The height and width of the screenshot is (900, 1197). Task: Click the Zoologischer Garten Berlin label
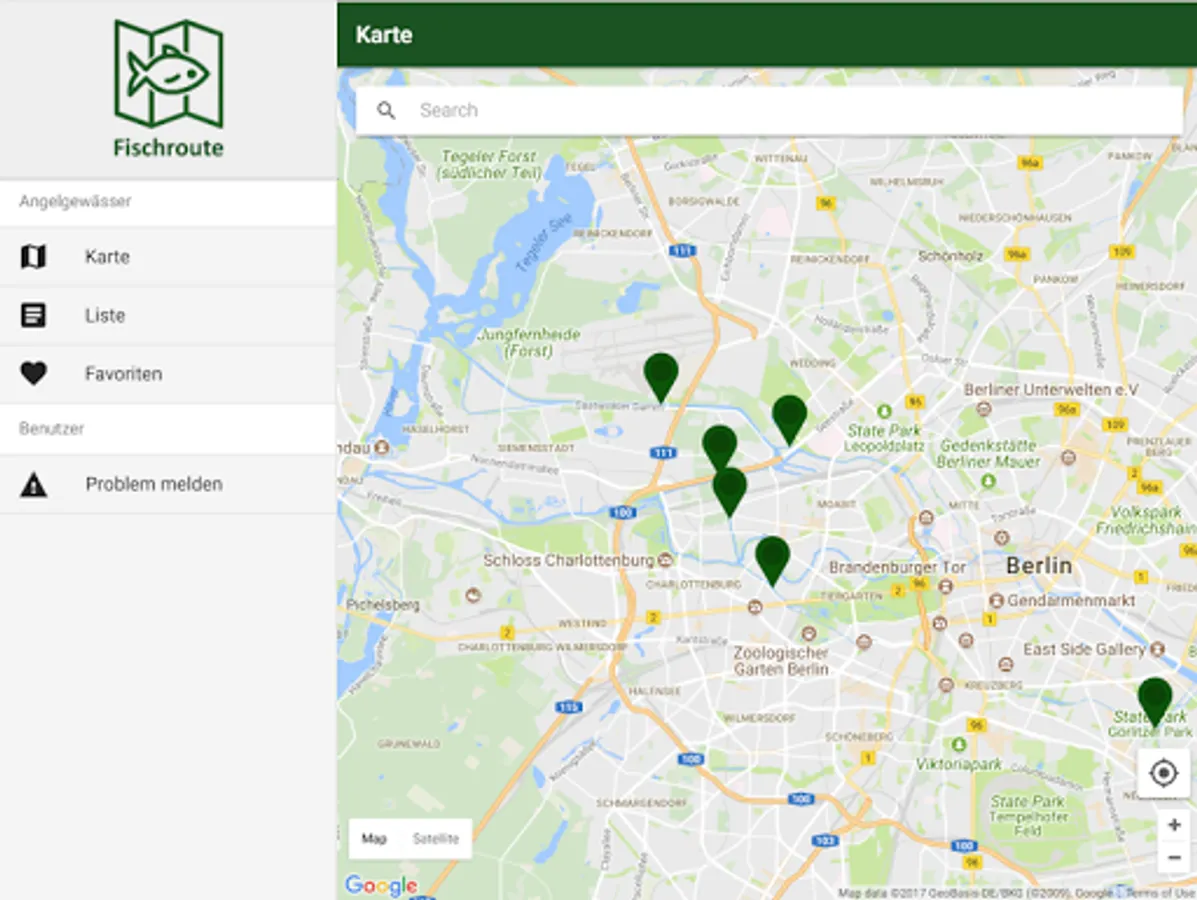[x=781, y=661]
